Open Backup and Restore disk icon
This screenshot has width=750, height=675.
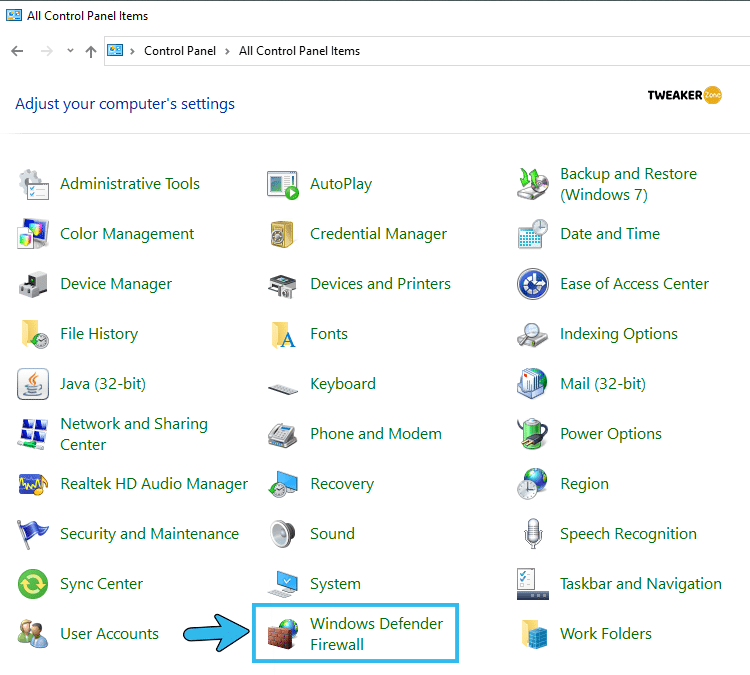tap(533, 184)
